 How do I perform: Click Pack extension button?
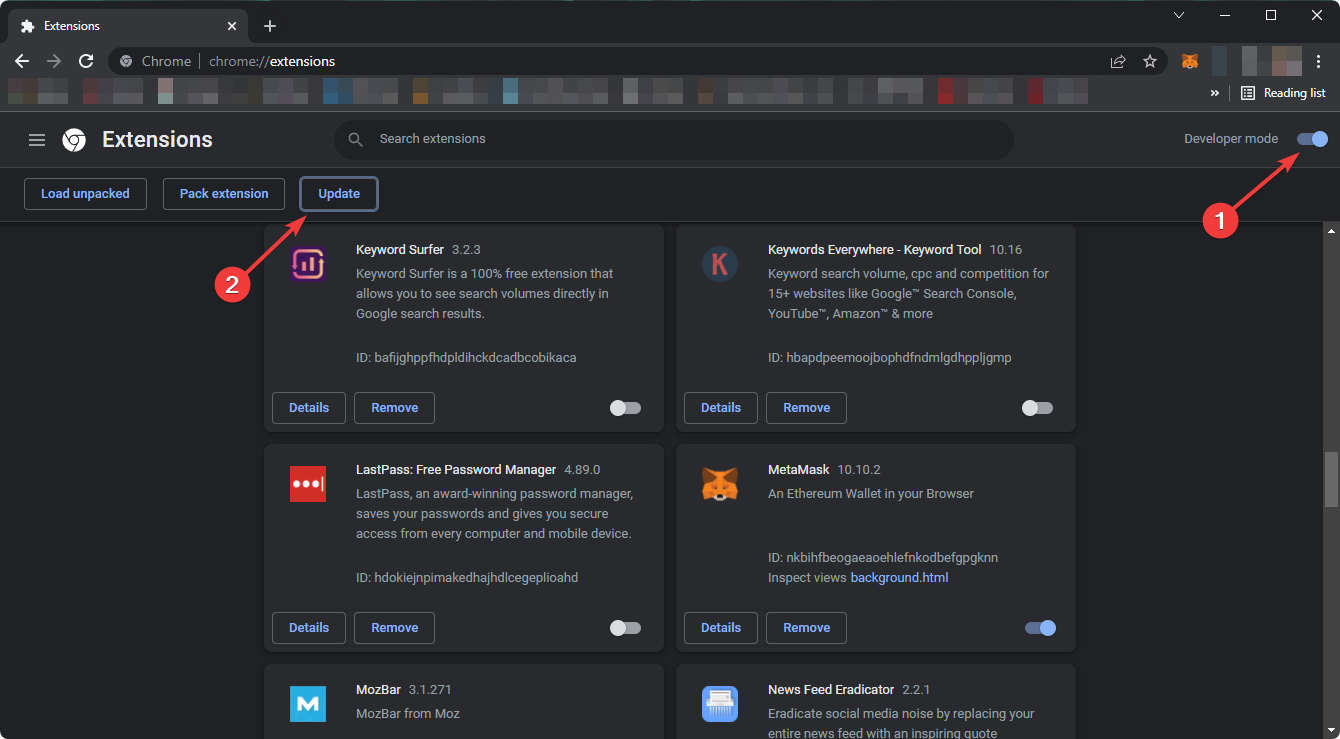pyautogui.click(x=224, y=194)
